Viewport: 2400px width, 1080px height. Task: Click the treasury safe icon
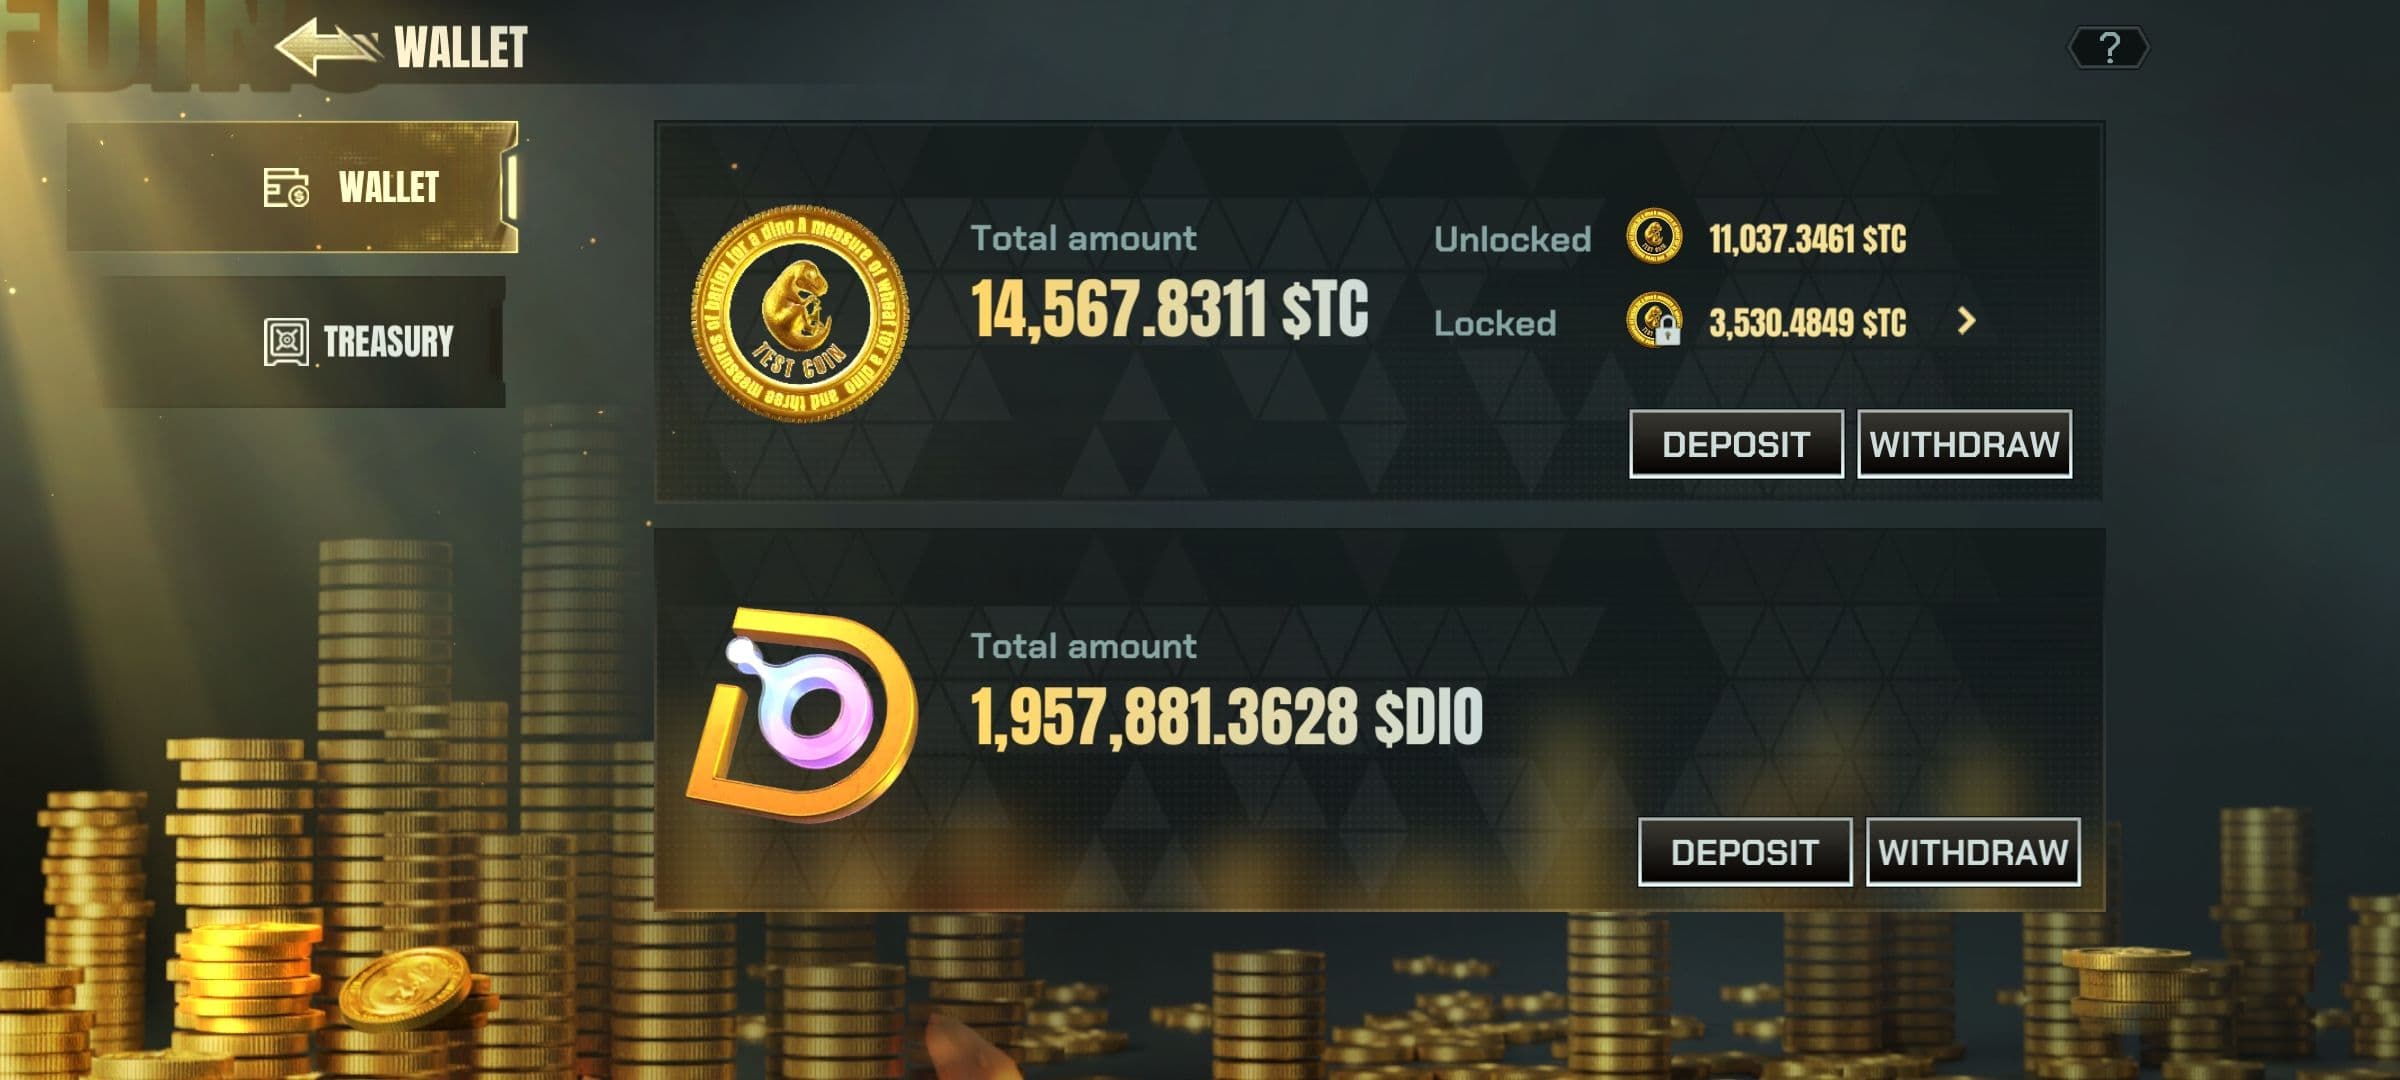click(286, 342)
